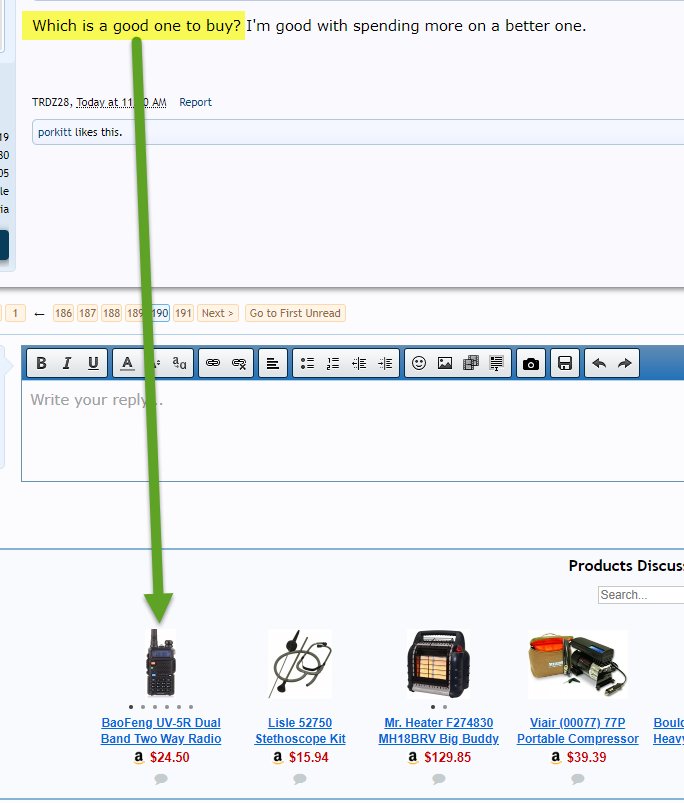Click the $15.94 price

(308, 757)
